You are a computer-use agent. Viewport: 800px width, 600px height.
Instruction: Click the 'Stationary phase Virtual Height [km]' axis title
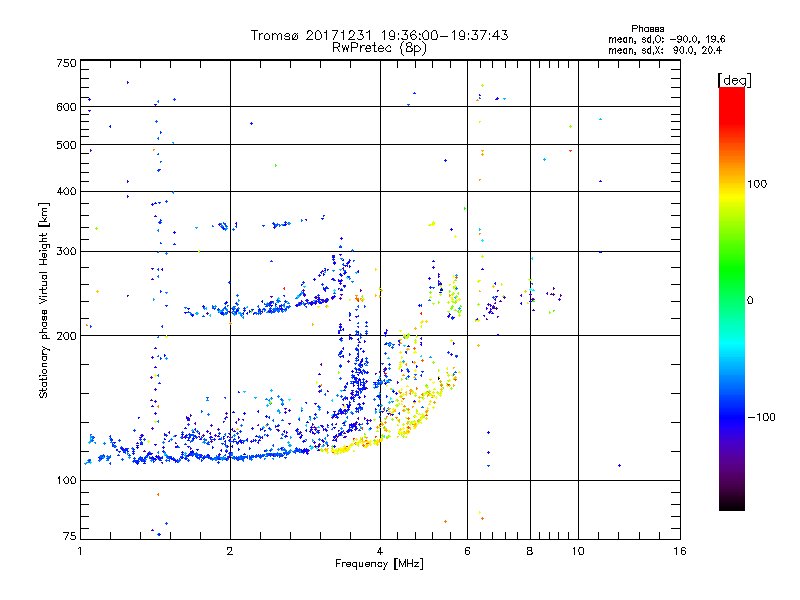44,300
